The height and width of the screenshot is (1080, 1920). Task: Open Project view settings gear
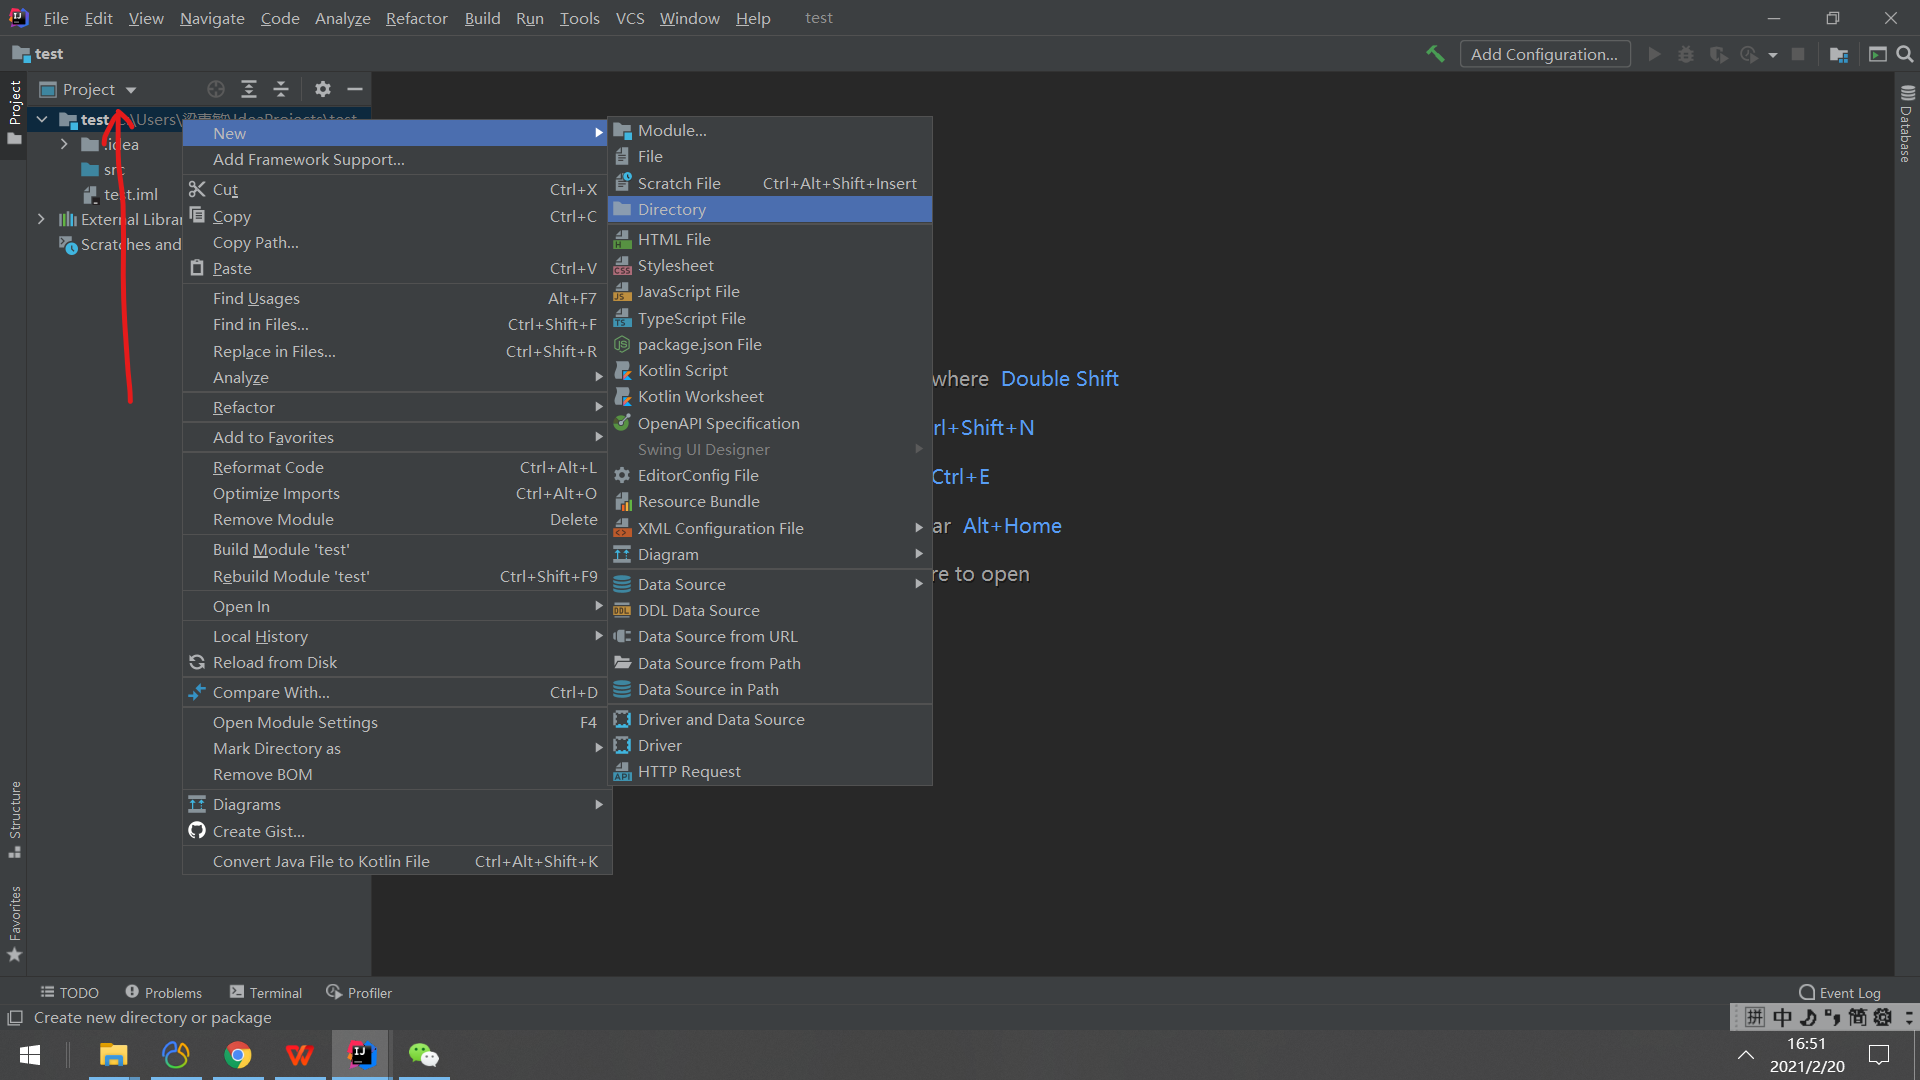(x=322, y=89)
